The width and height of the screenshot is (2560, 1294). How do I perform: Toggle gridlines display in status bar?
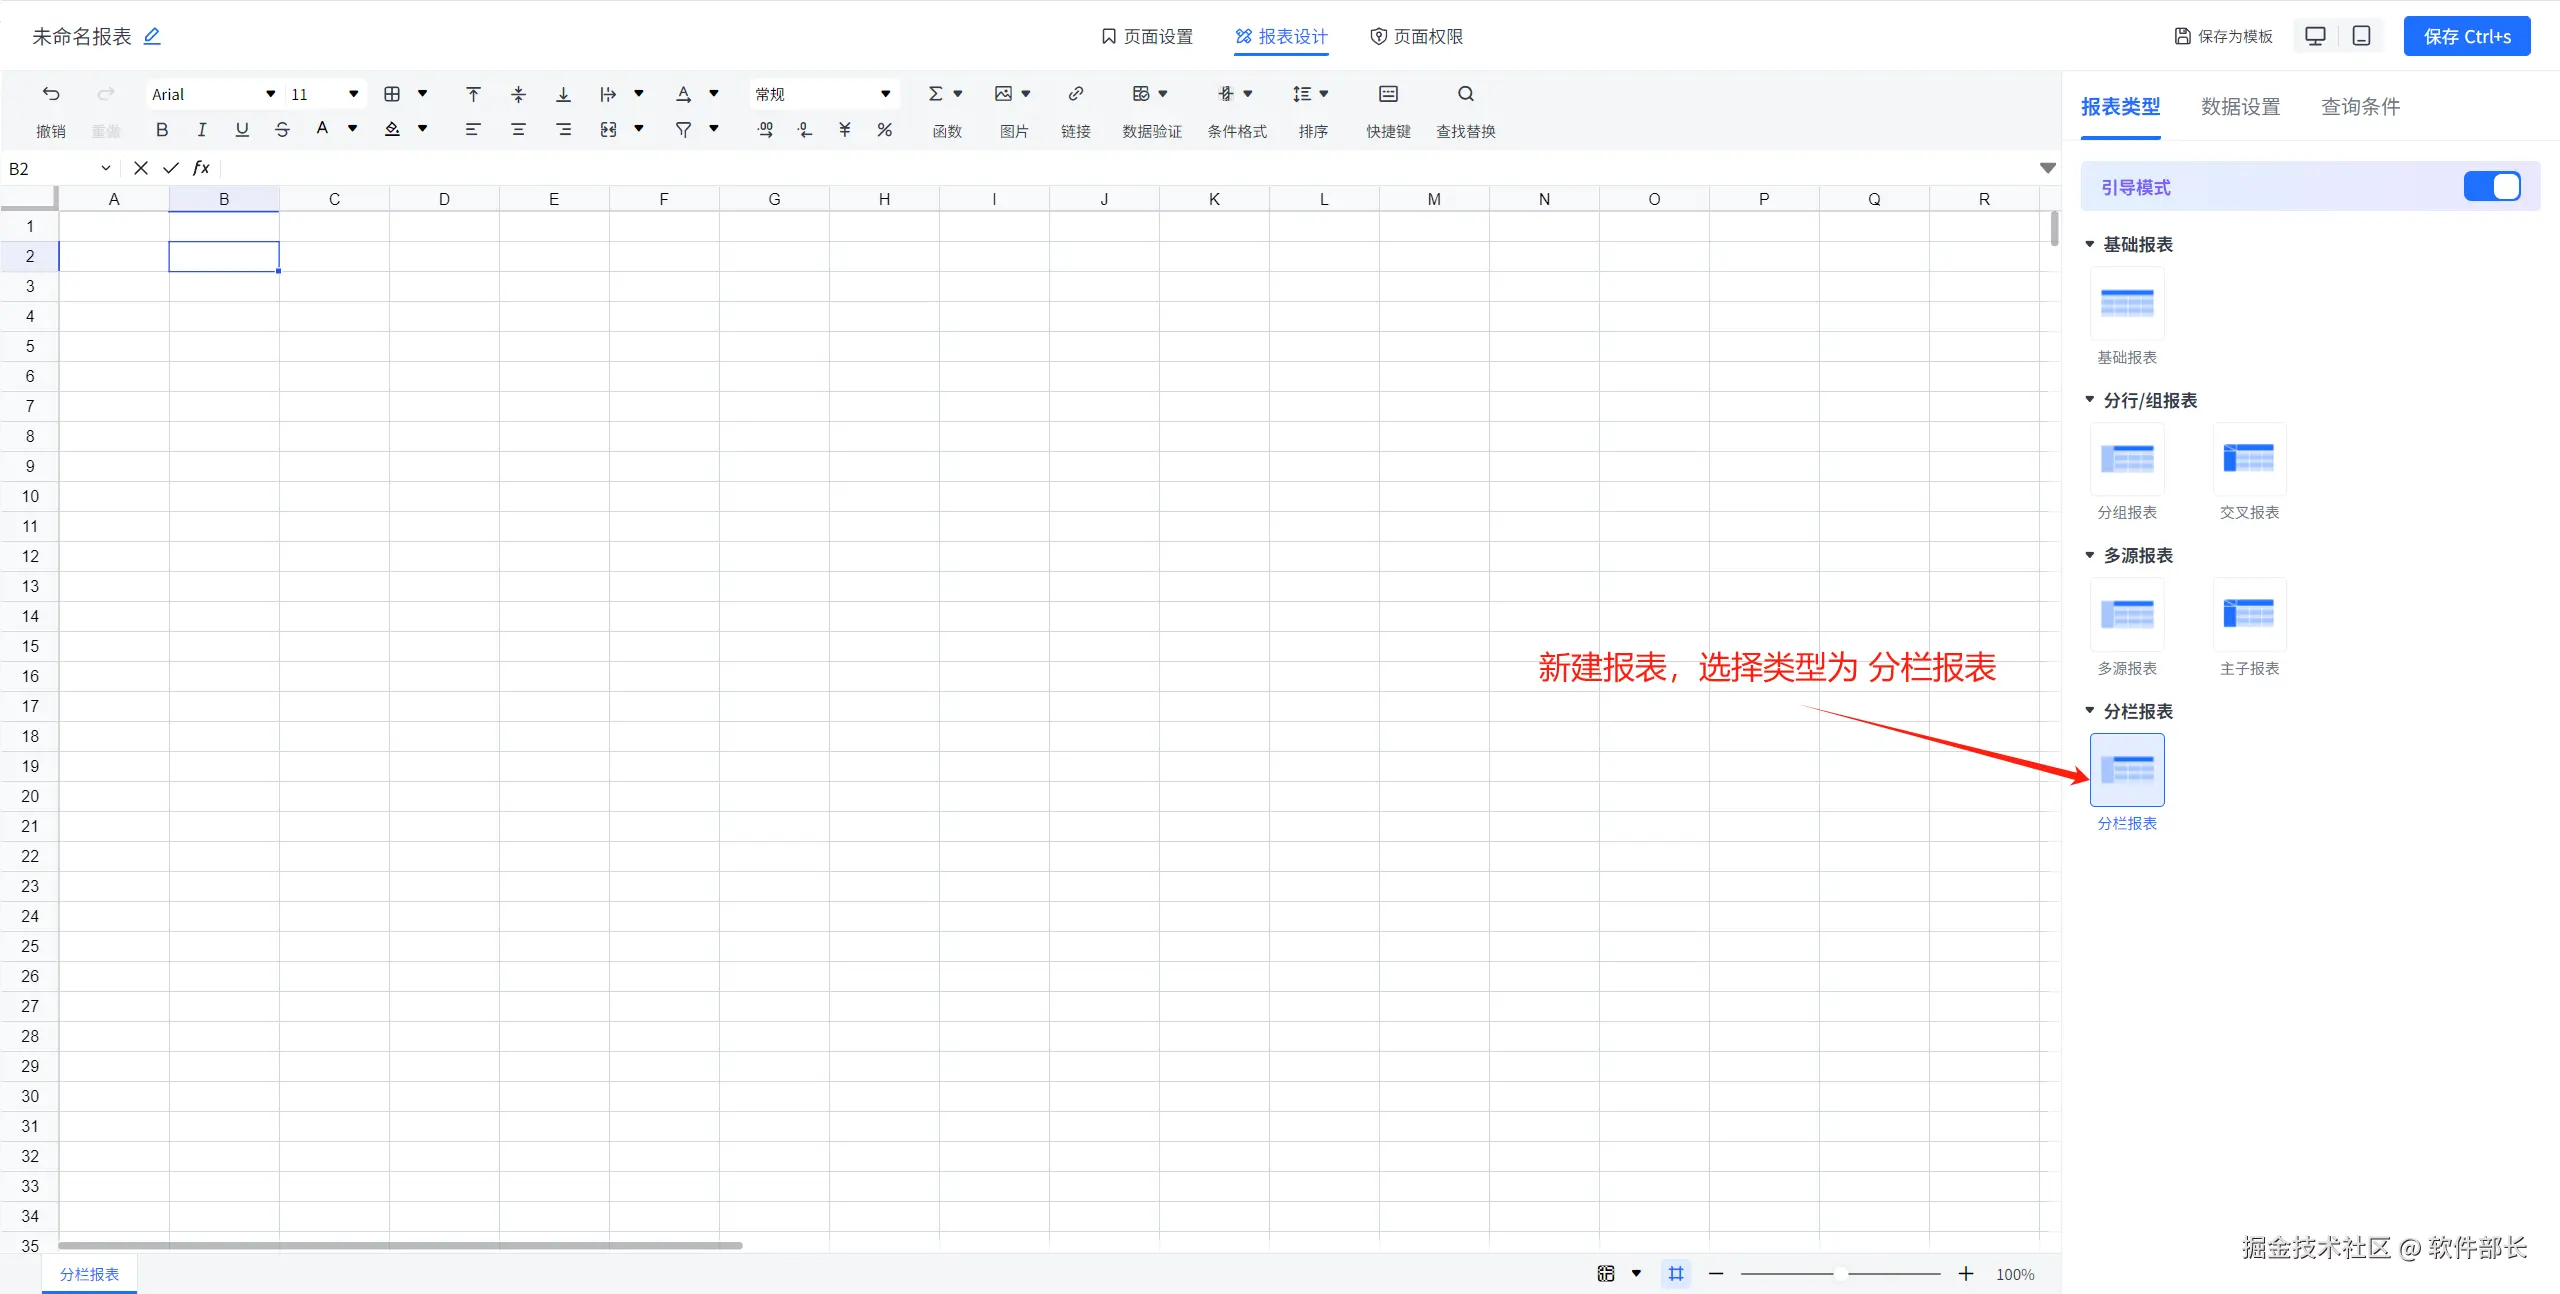[x=1676, y=1273]
